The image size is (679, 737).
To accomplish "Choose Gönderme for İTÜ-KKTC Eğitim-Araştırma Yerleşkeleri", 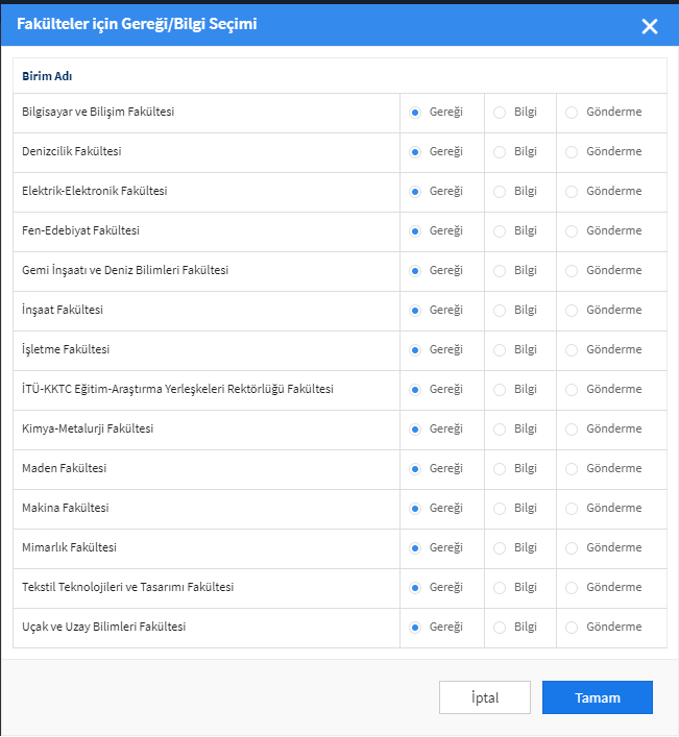I will coord(571,390).
